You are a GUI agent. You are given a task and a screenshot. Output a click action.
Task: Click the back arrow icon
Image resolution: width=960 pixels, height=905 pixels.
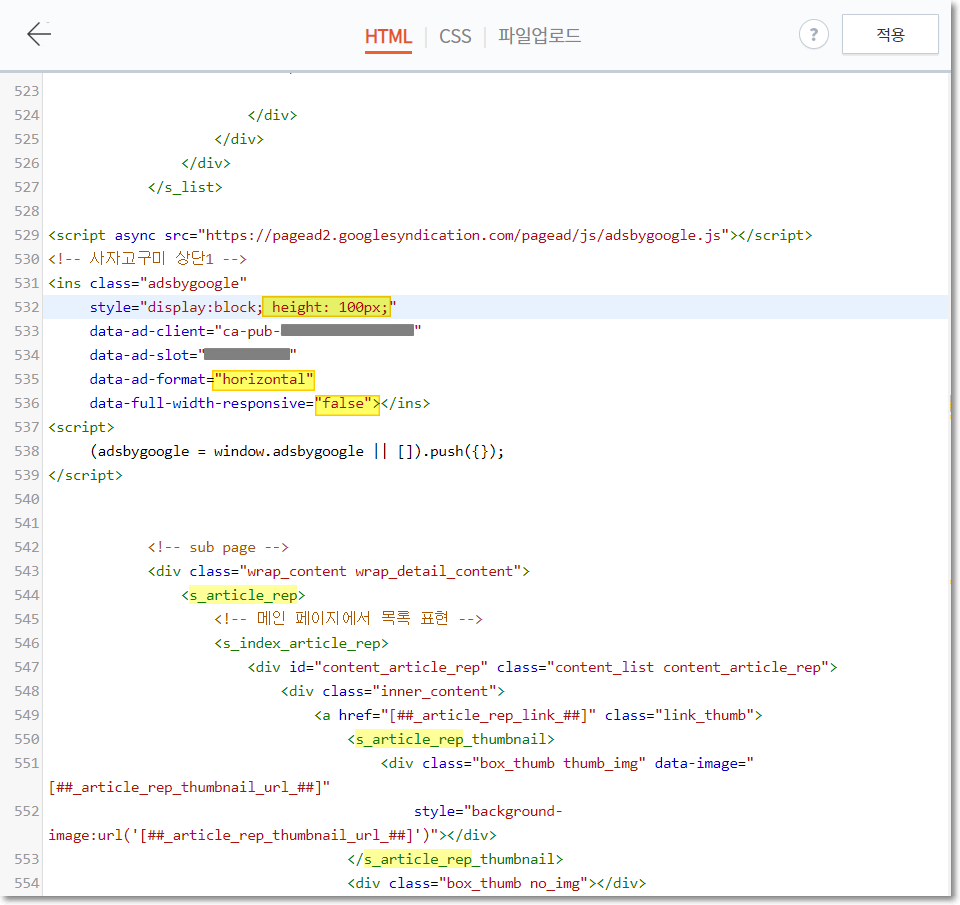pos(39,34)
